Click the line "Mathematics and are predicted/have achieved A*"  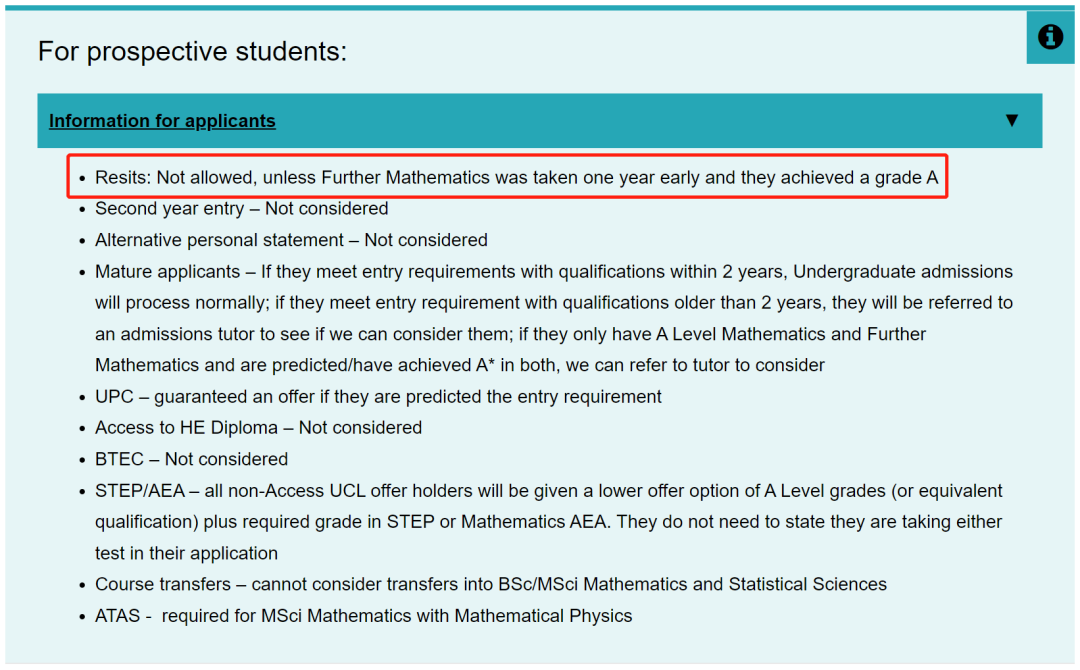click(x=460, y=365)
